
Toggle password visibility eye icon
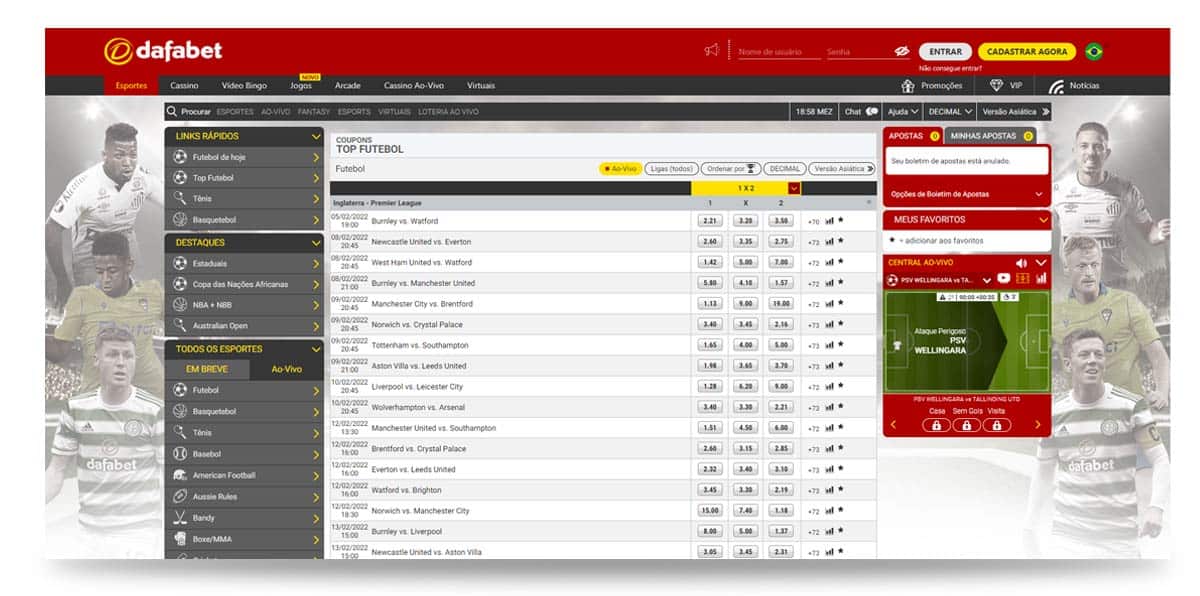coord(901,51)
